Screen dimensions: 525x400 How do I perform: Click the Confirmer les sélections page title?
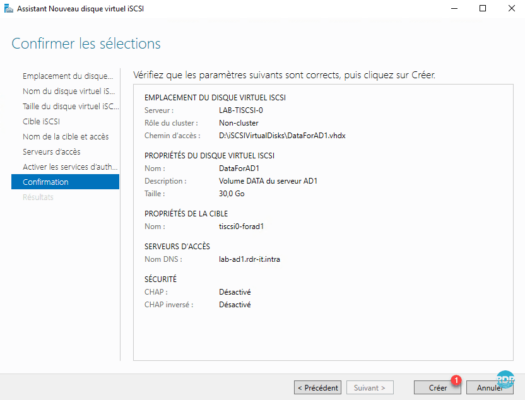point(86,44)
